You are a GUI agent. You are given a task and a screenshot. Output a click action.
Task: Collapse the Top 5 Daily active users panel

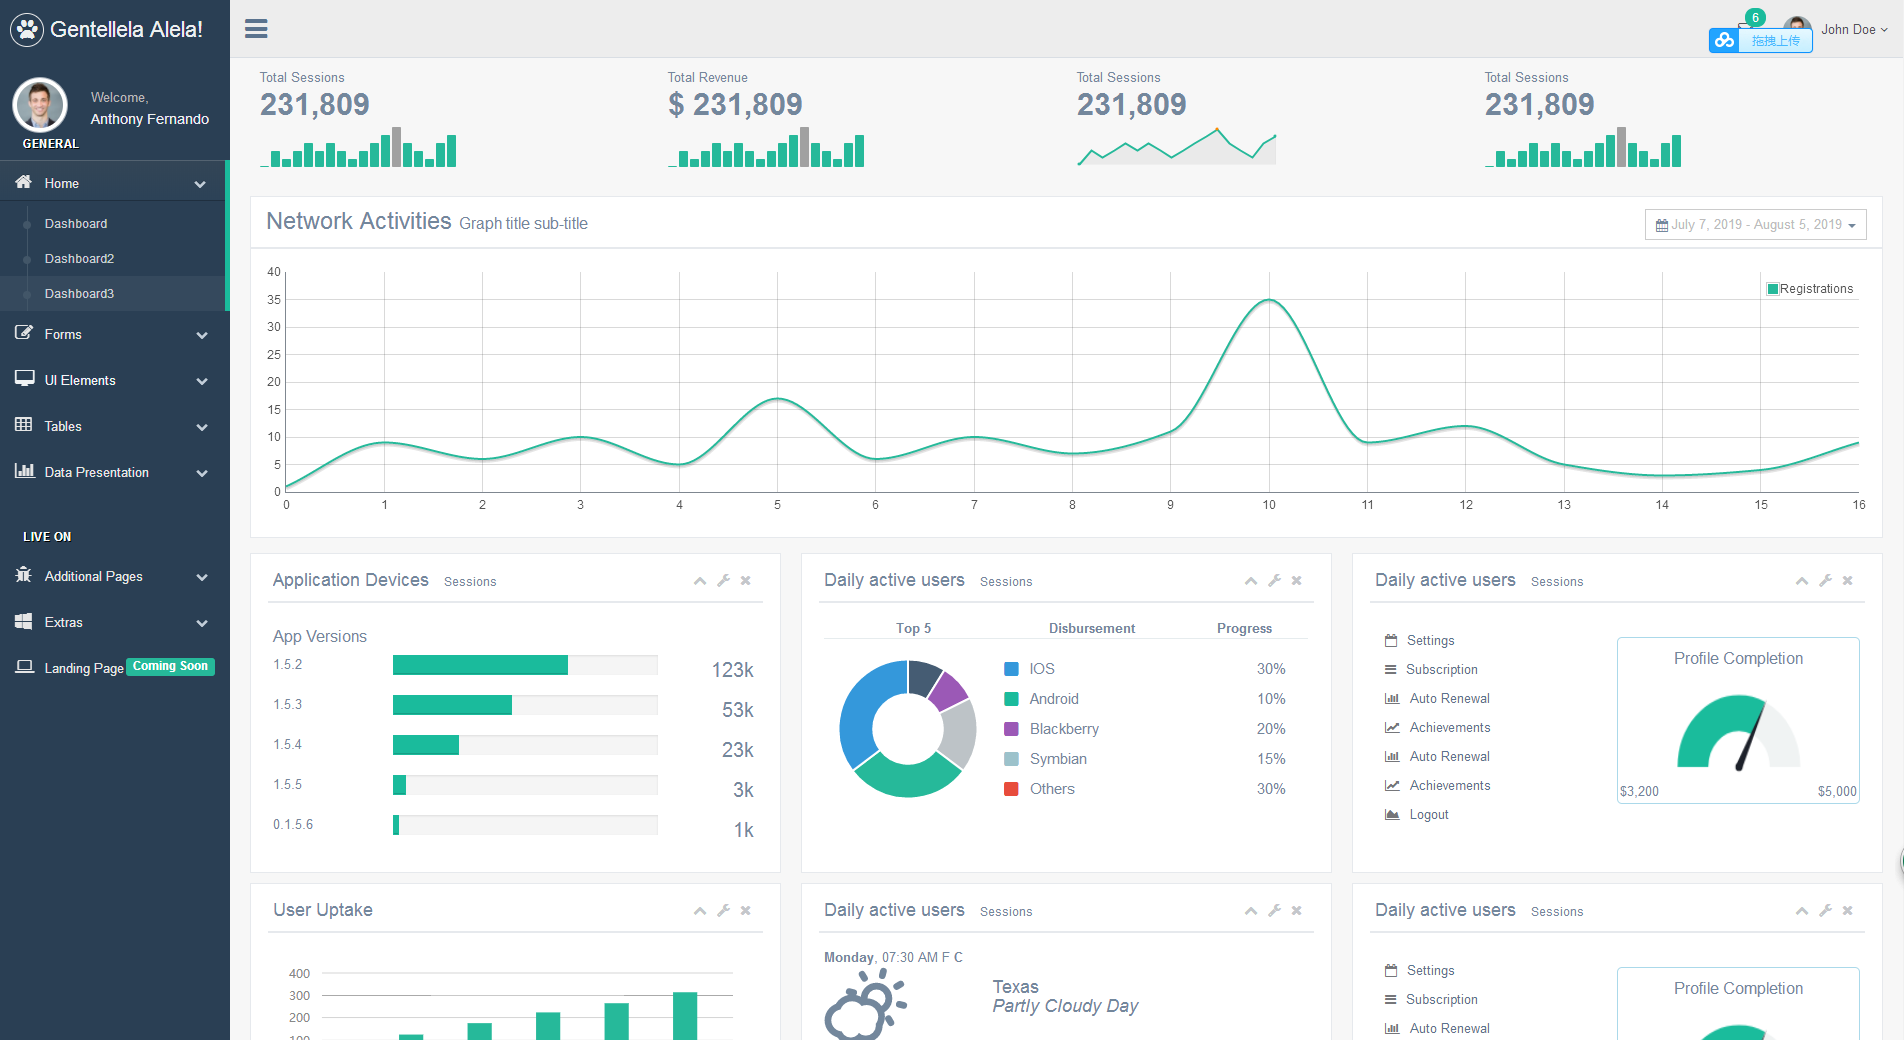(x=1251, y=581)
